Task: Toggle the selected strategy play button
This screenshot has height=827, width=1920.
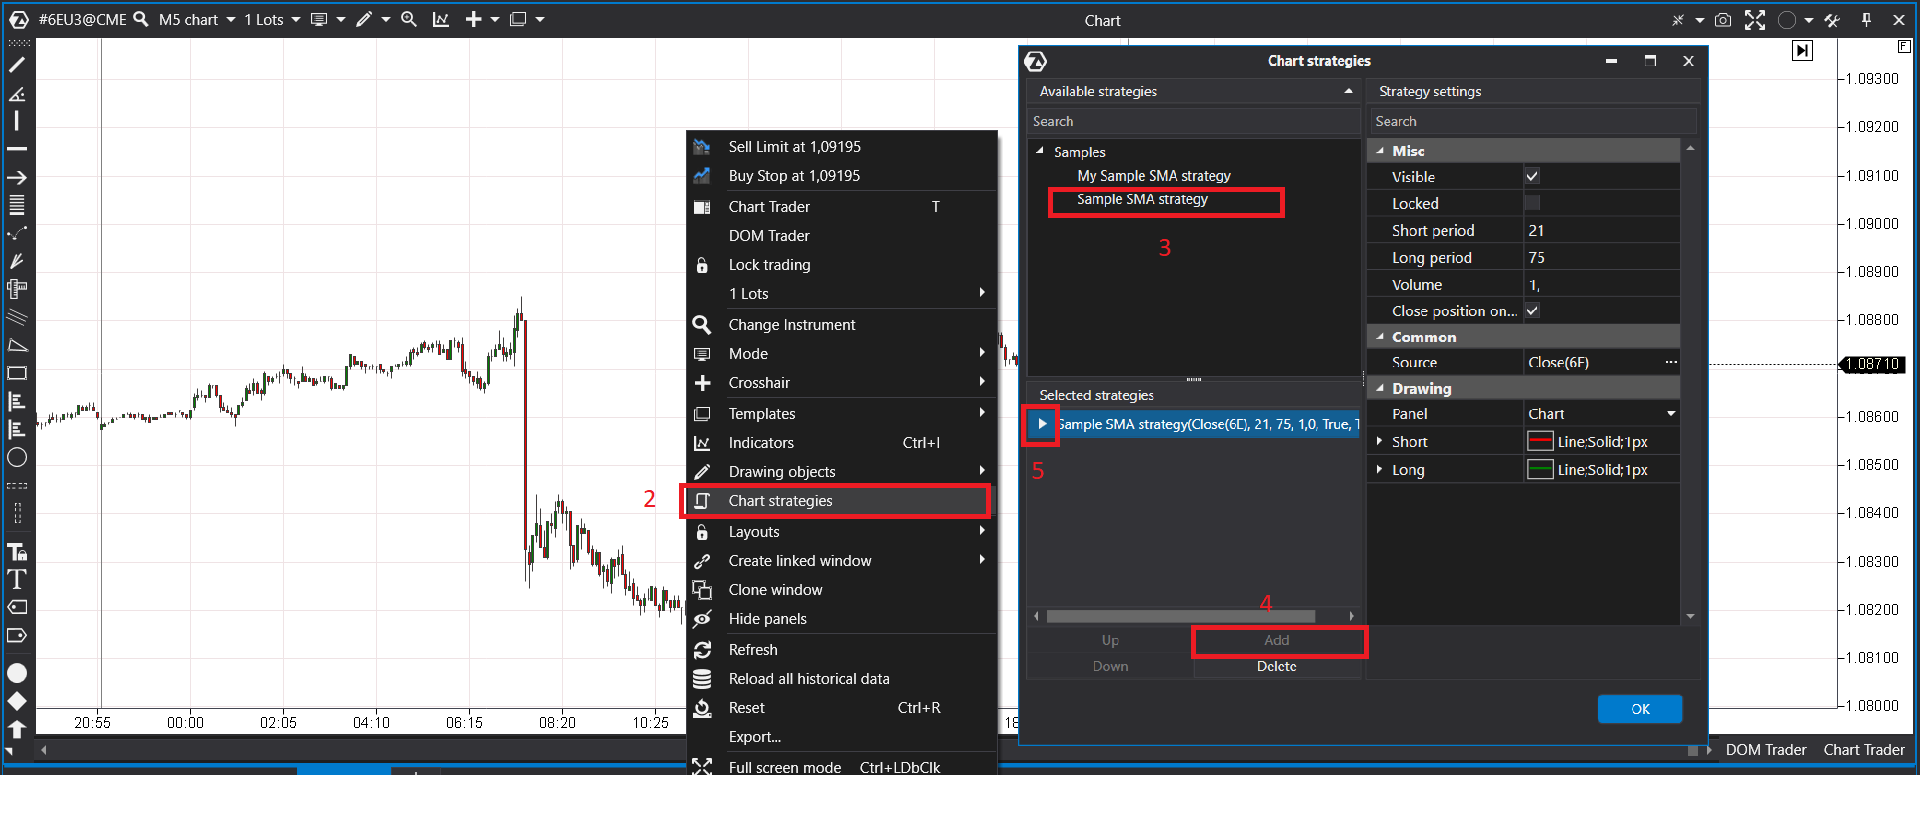Action: (x=1042, y=424)
